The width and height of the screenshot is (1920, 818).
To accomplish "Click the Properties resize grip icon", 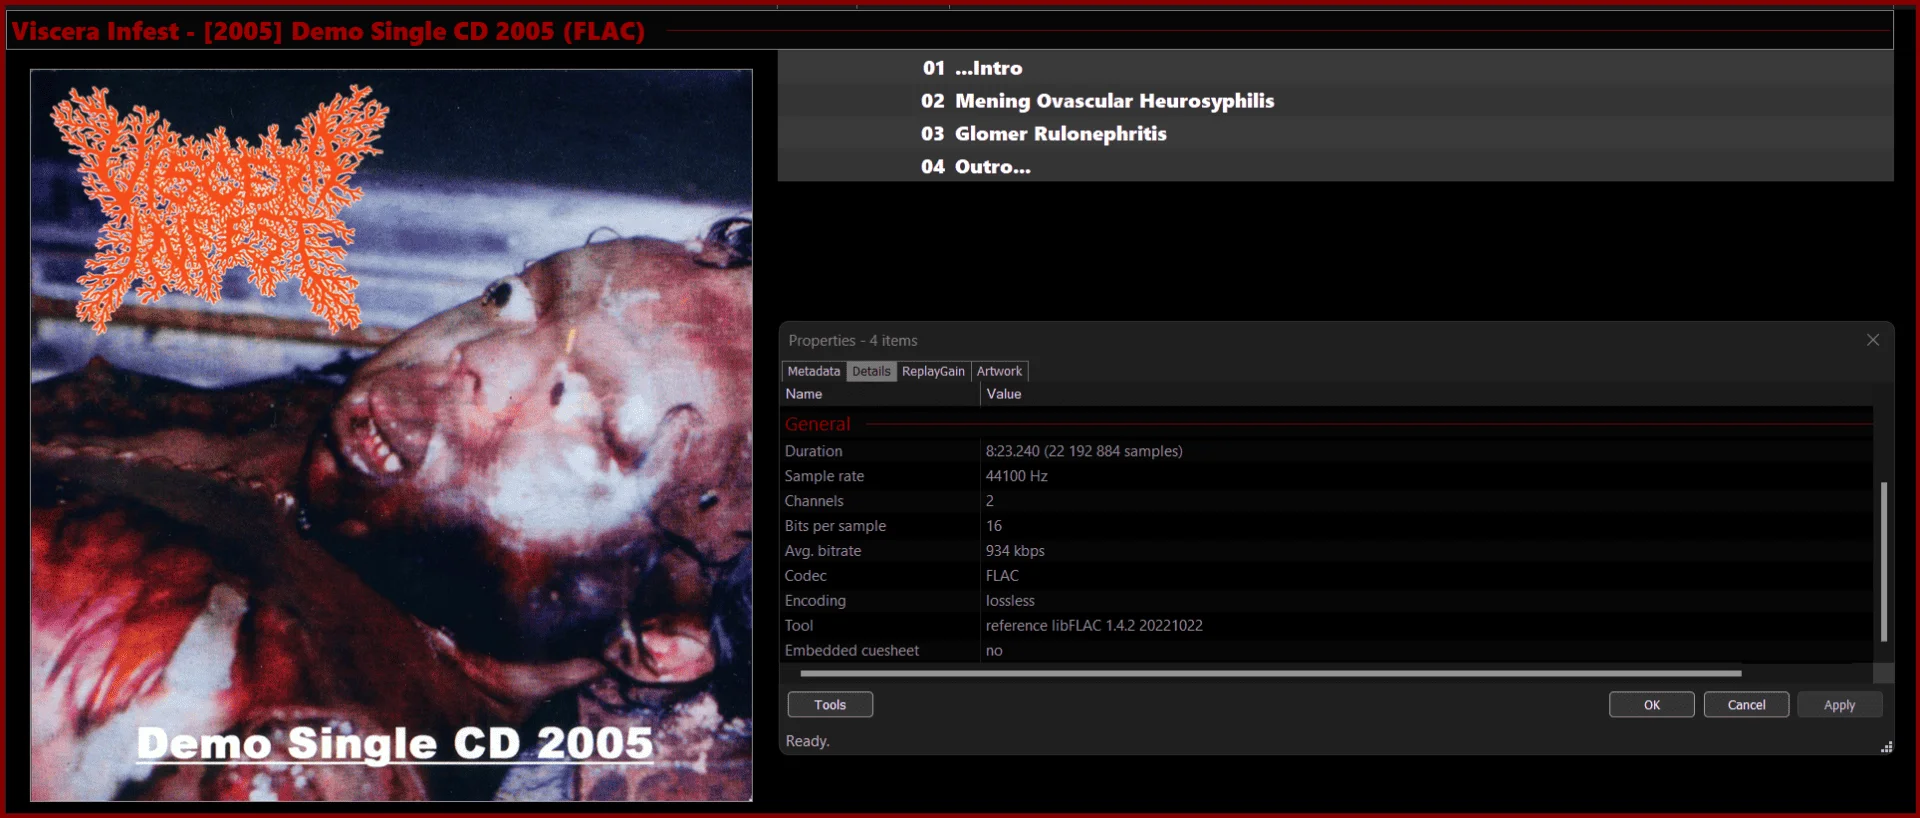I will point(1886,747).
